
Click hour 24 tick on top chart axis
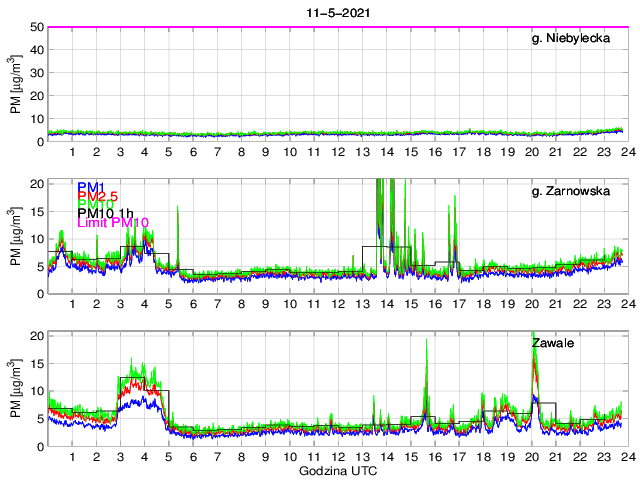[x=627, y=152]
